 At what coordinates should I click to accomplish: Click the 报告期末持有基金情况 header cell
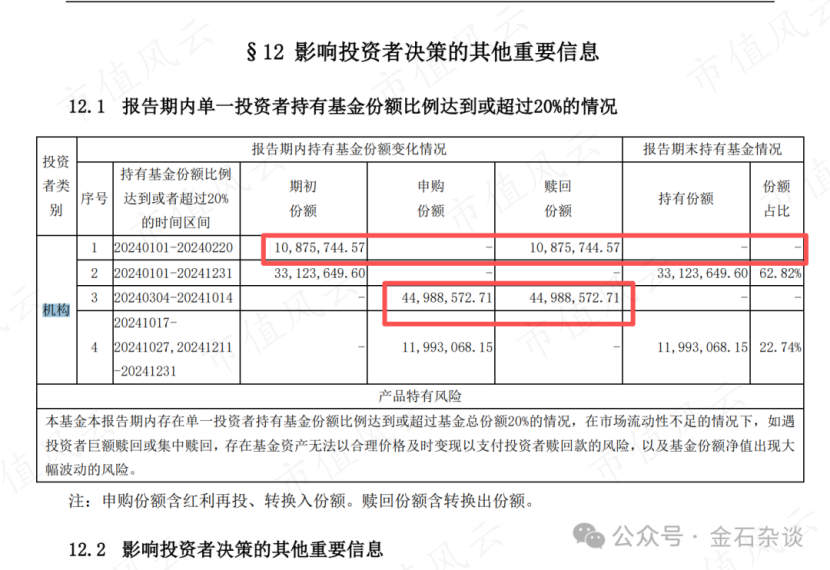(712, 148)
